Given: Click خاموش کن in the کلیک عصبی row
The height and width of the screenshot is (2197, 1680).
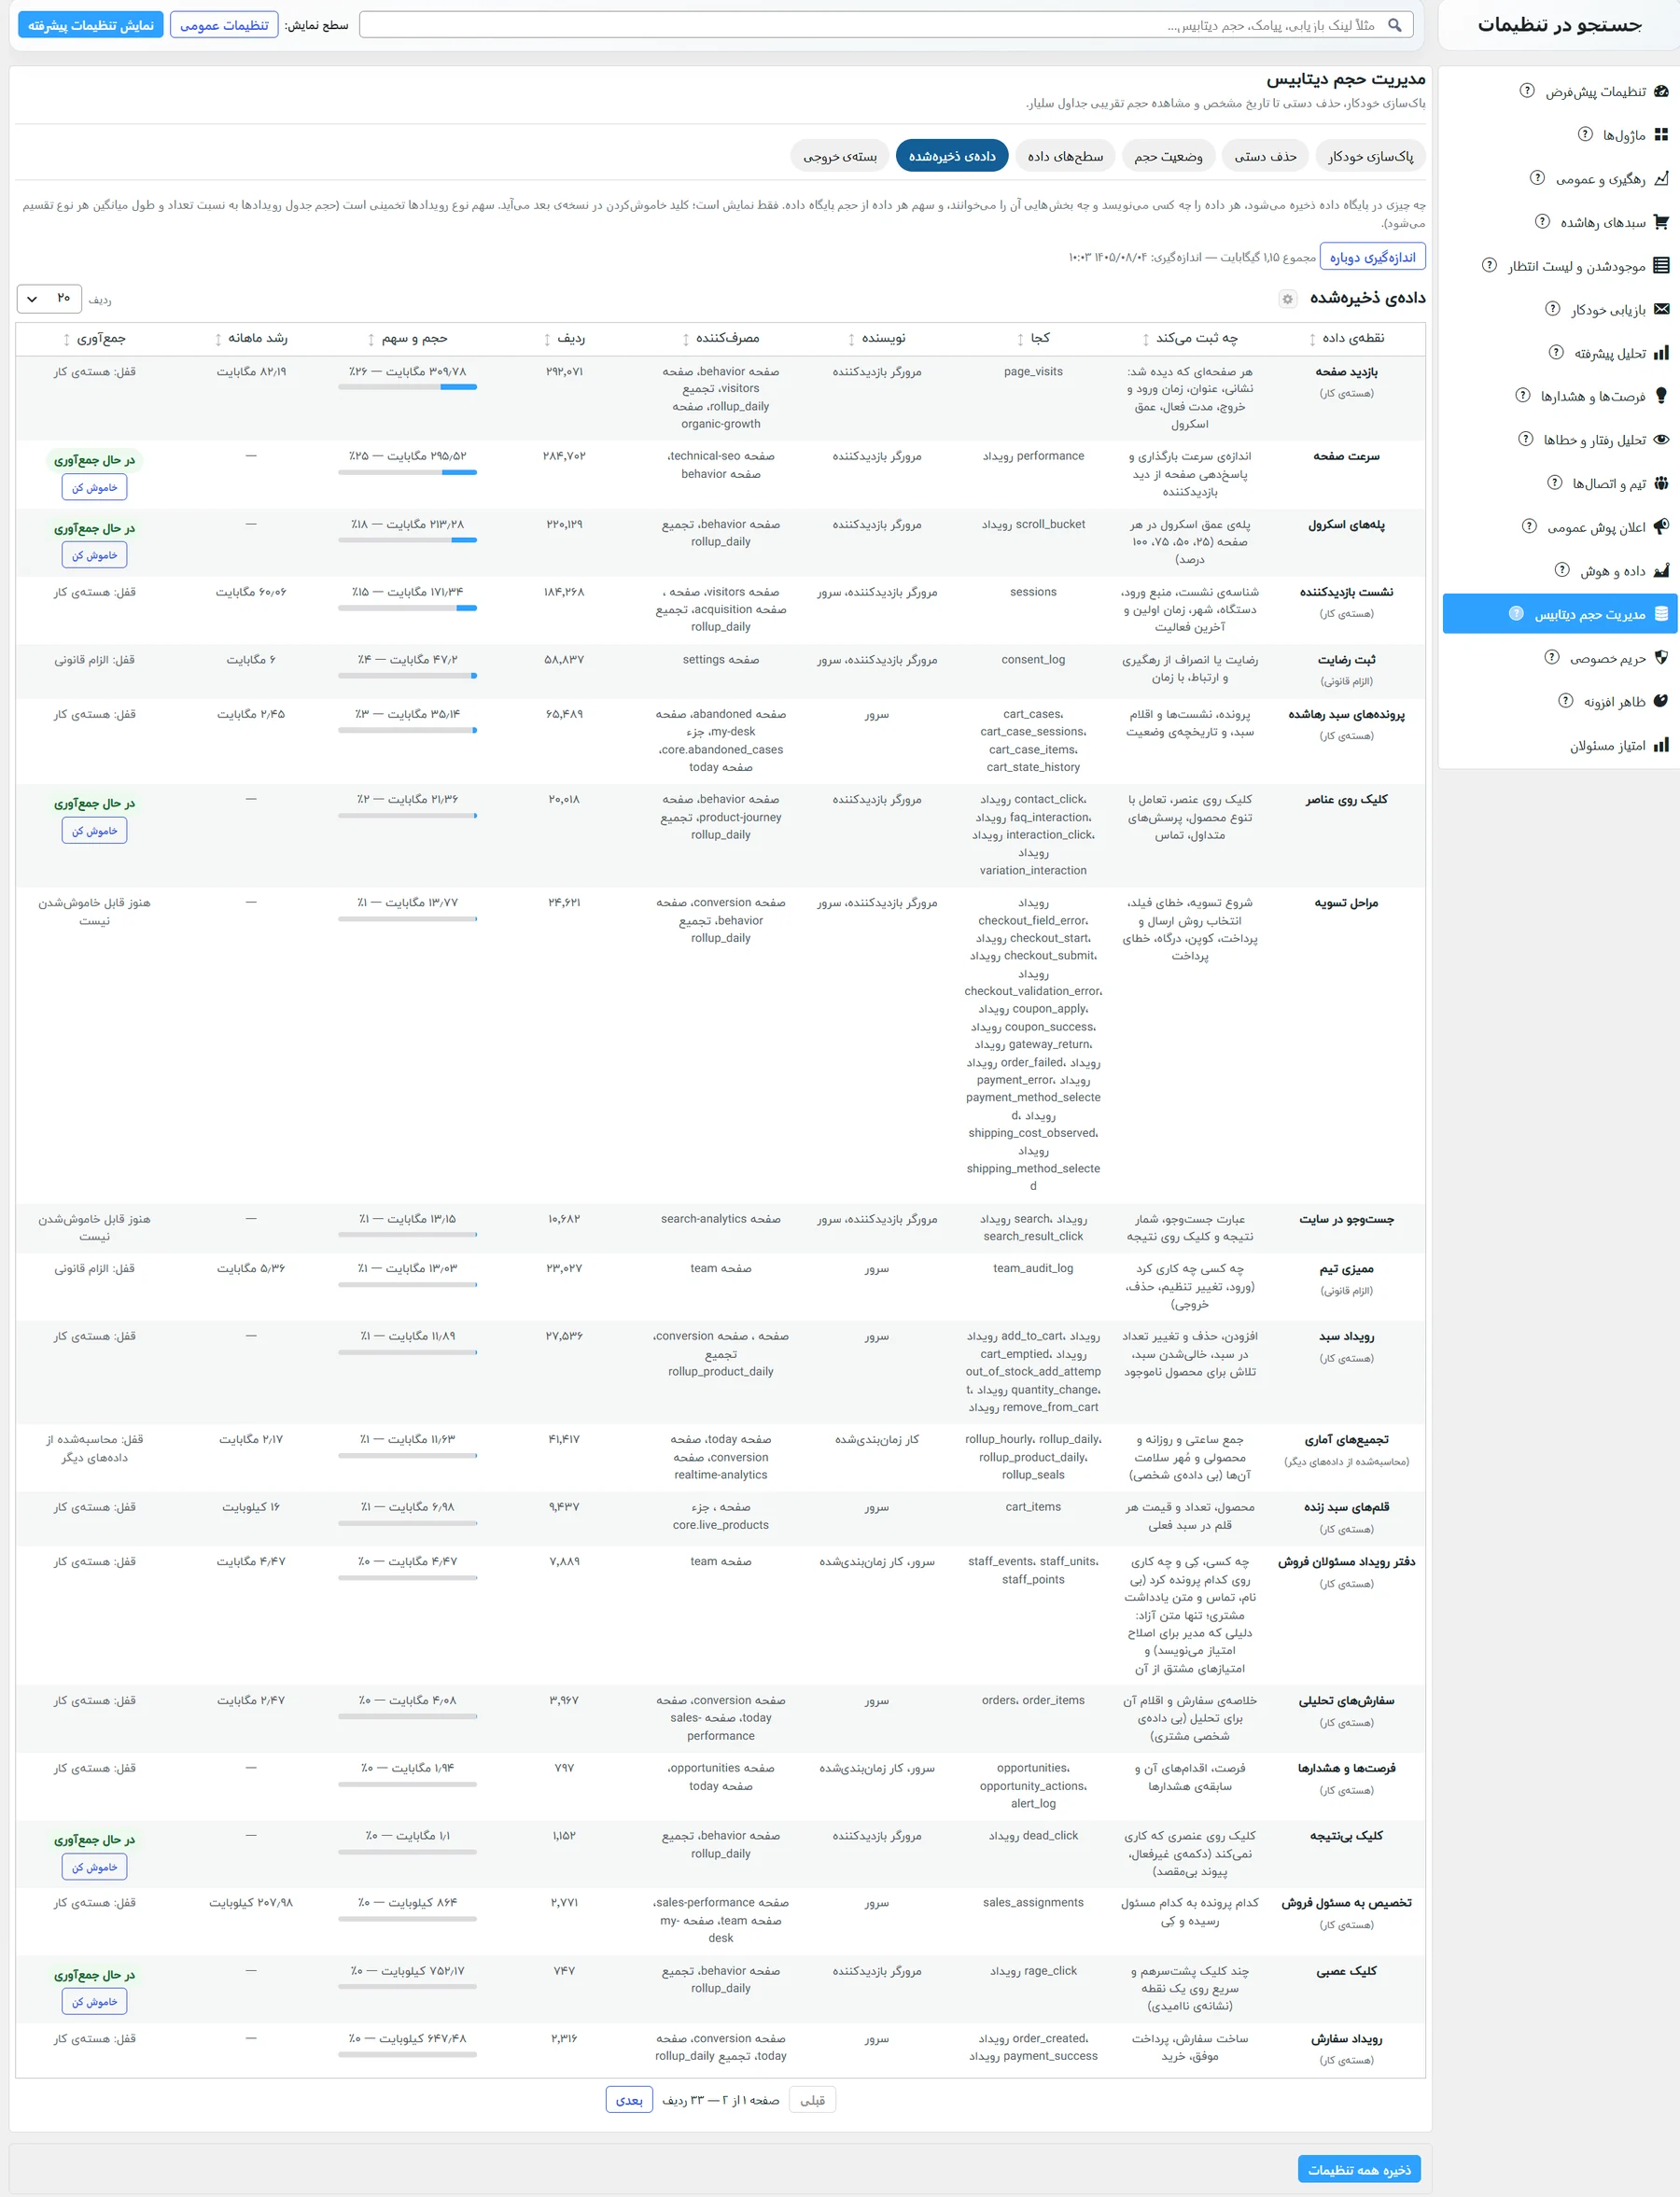Looking at the screenshot, I should [94, 2002].
